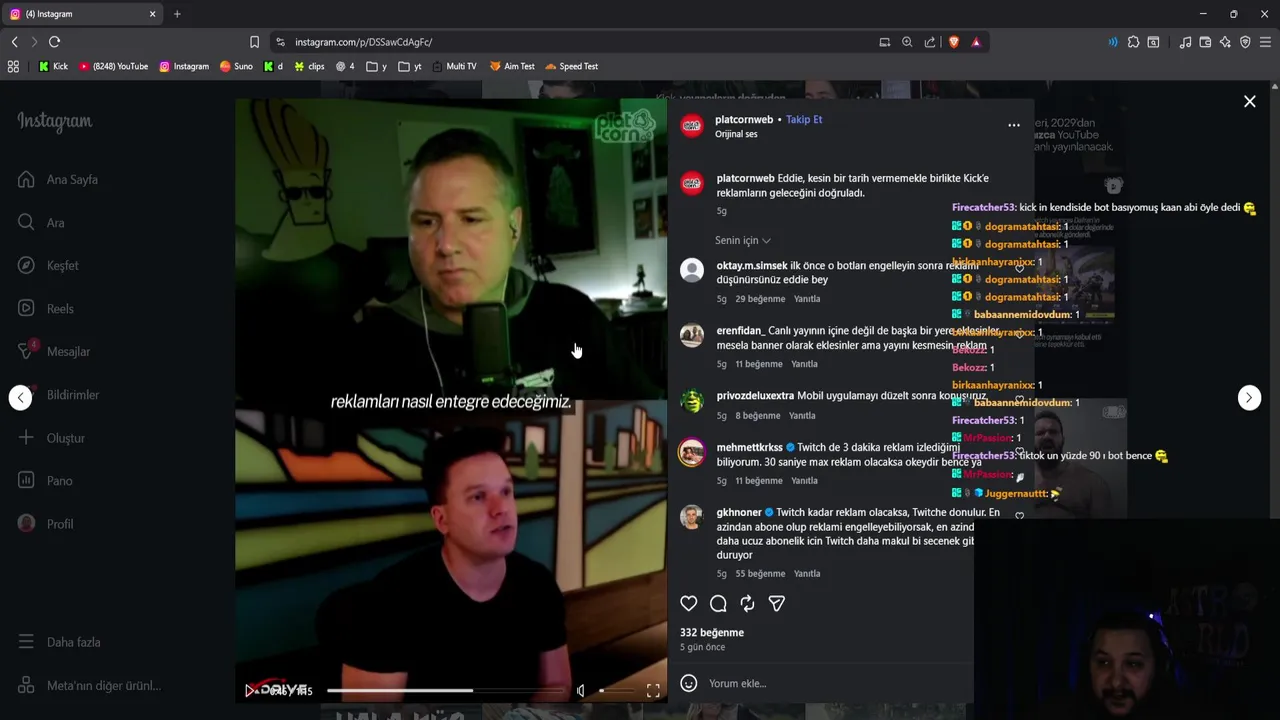Image resolution: width=1280 pixels, height=720 pixels.
Task: Open the YouTube bookmark
Action: coord(114,67)
